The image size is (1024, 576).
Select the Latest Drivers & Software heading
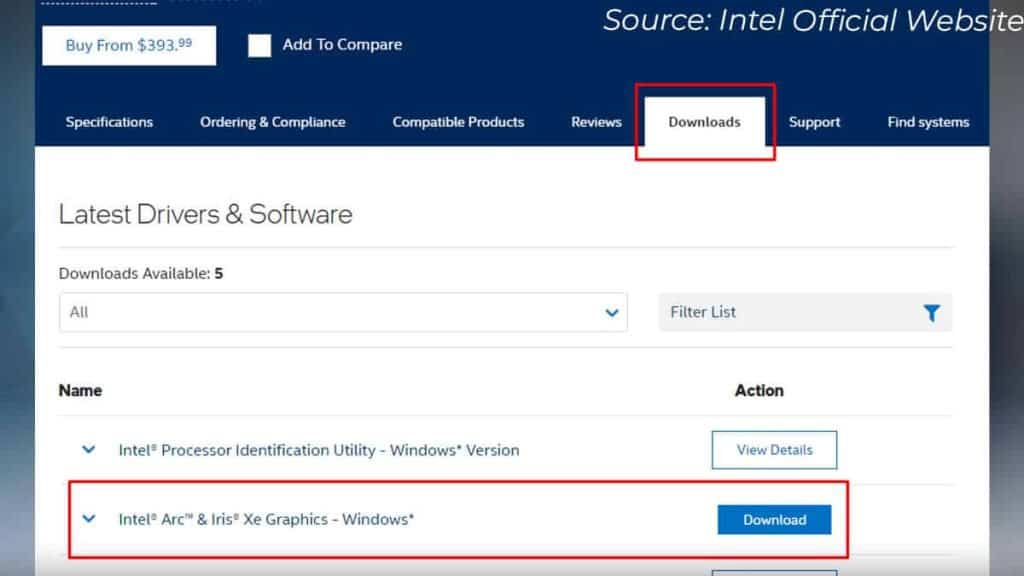tap(206, 214)
